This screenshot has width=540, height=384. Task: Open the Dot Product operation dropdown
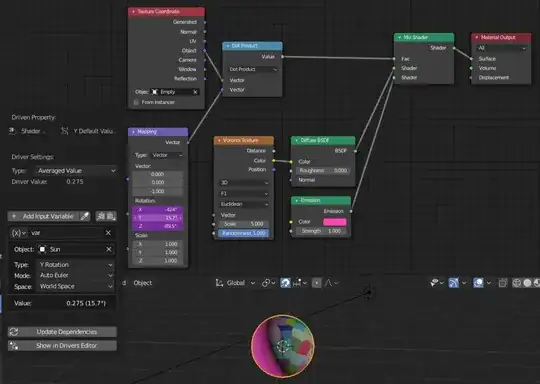(x=253, y=69)
